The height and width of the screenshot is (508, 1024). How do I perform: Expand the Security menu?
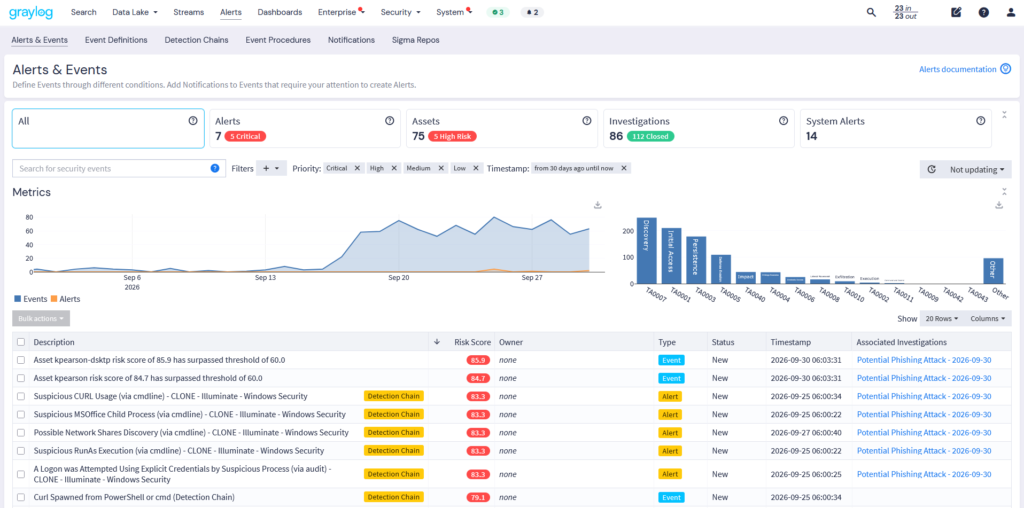tap(400, 12)
